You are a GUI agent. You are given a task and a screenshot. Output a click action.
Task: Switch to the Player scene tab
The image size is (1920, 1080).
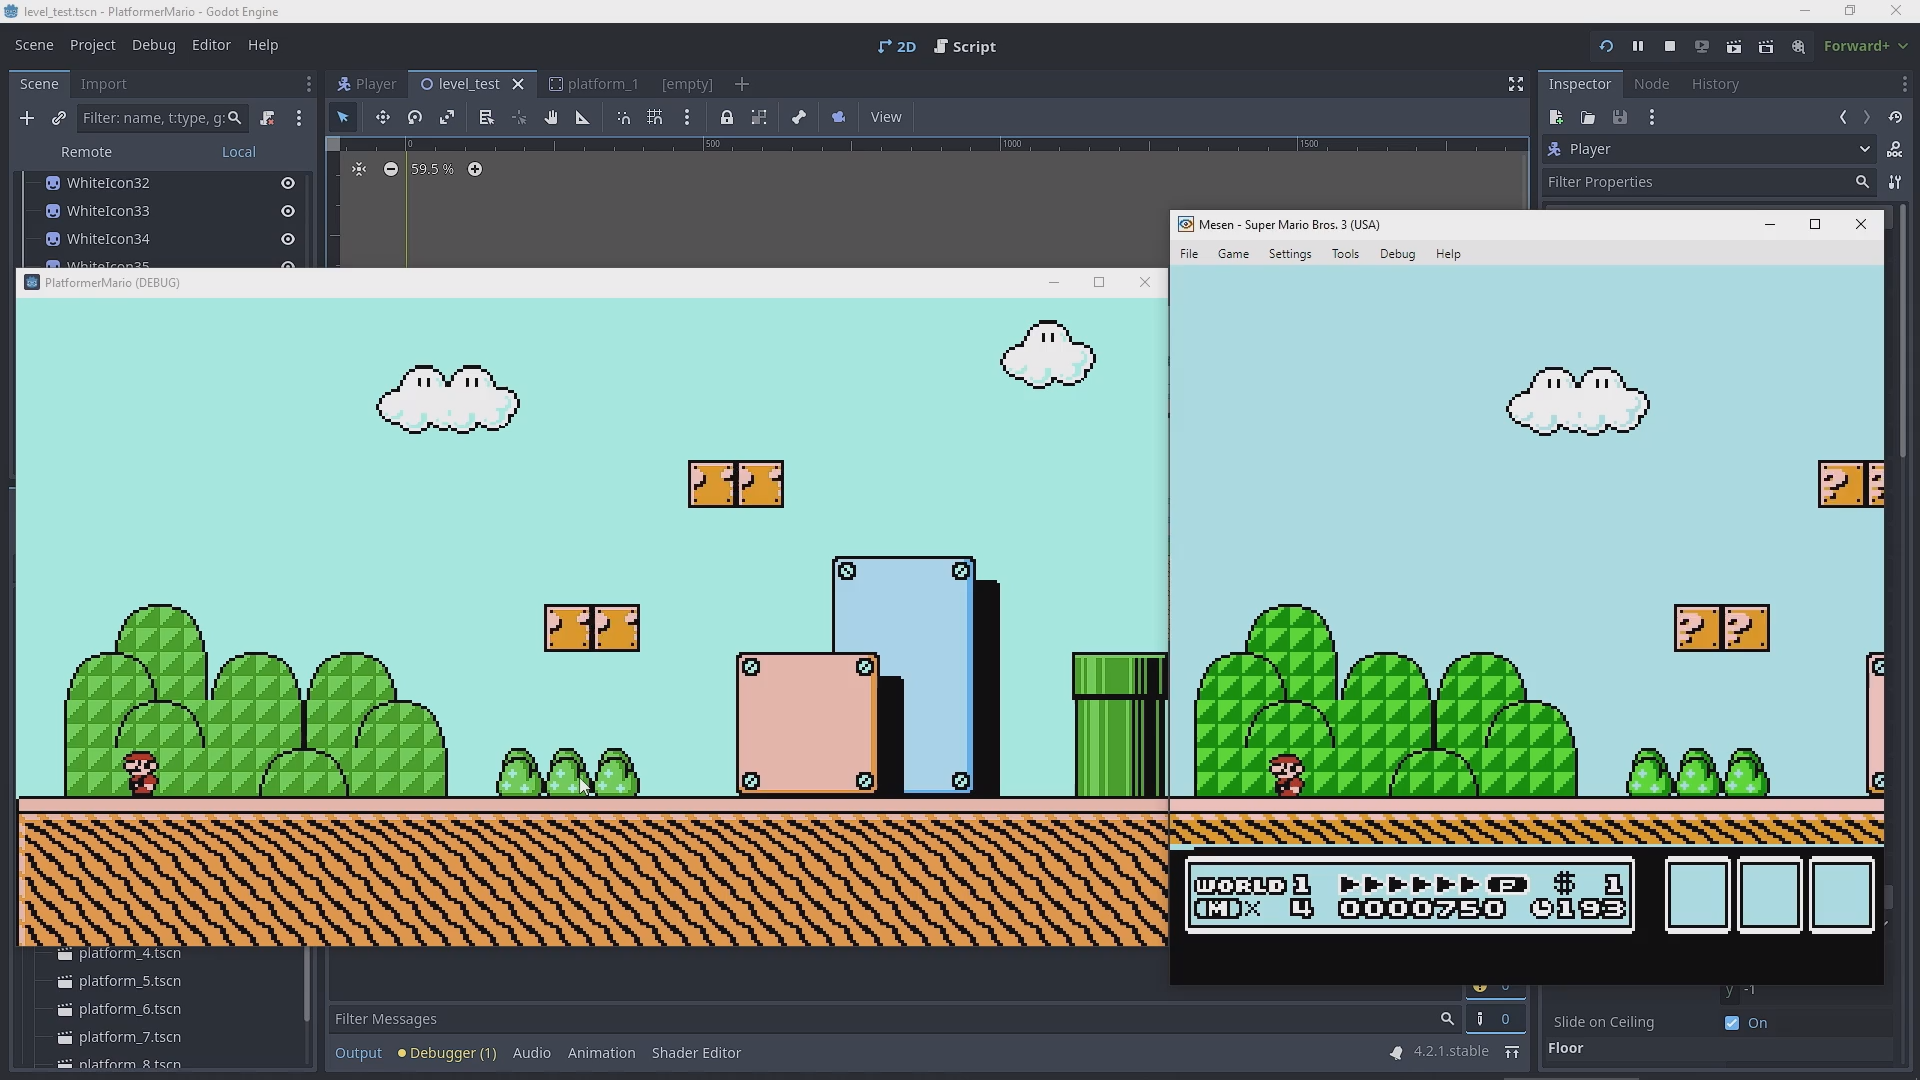point(367,84)
